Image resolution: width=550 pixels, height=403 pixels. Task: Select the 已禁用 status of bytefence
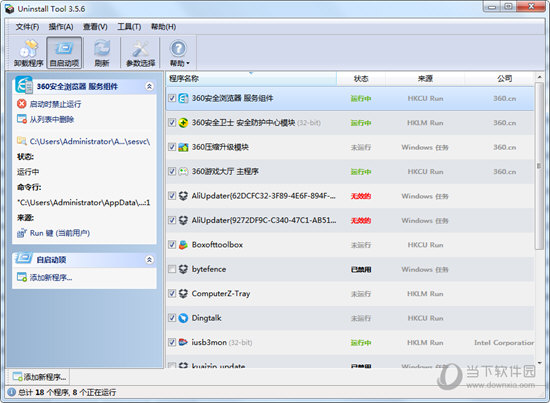pos(361,269)
